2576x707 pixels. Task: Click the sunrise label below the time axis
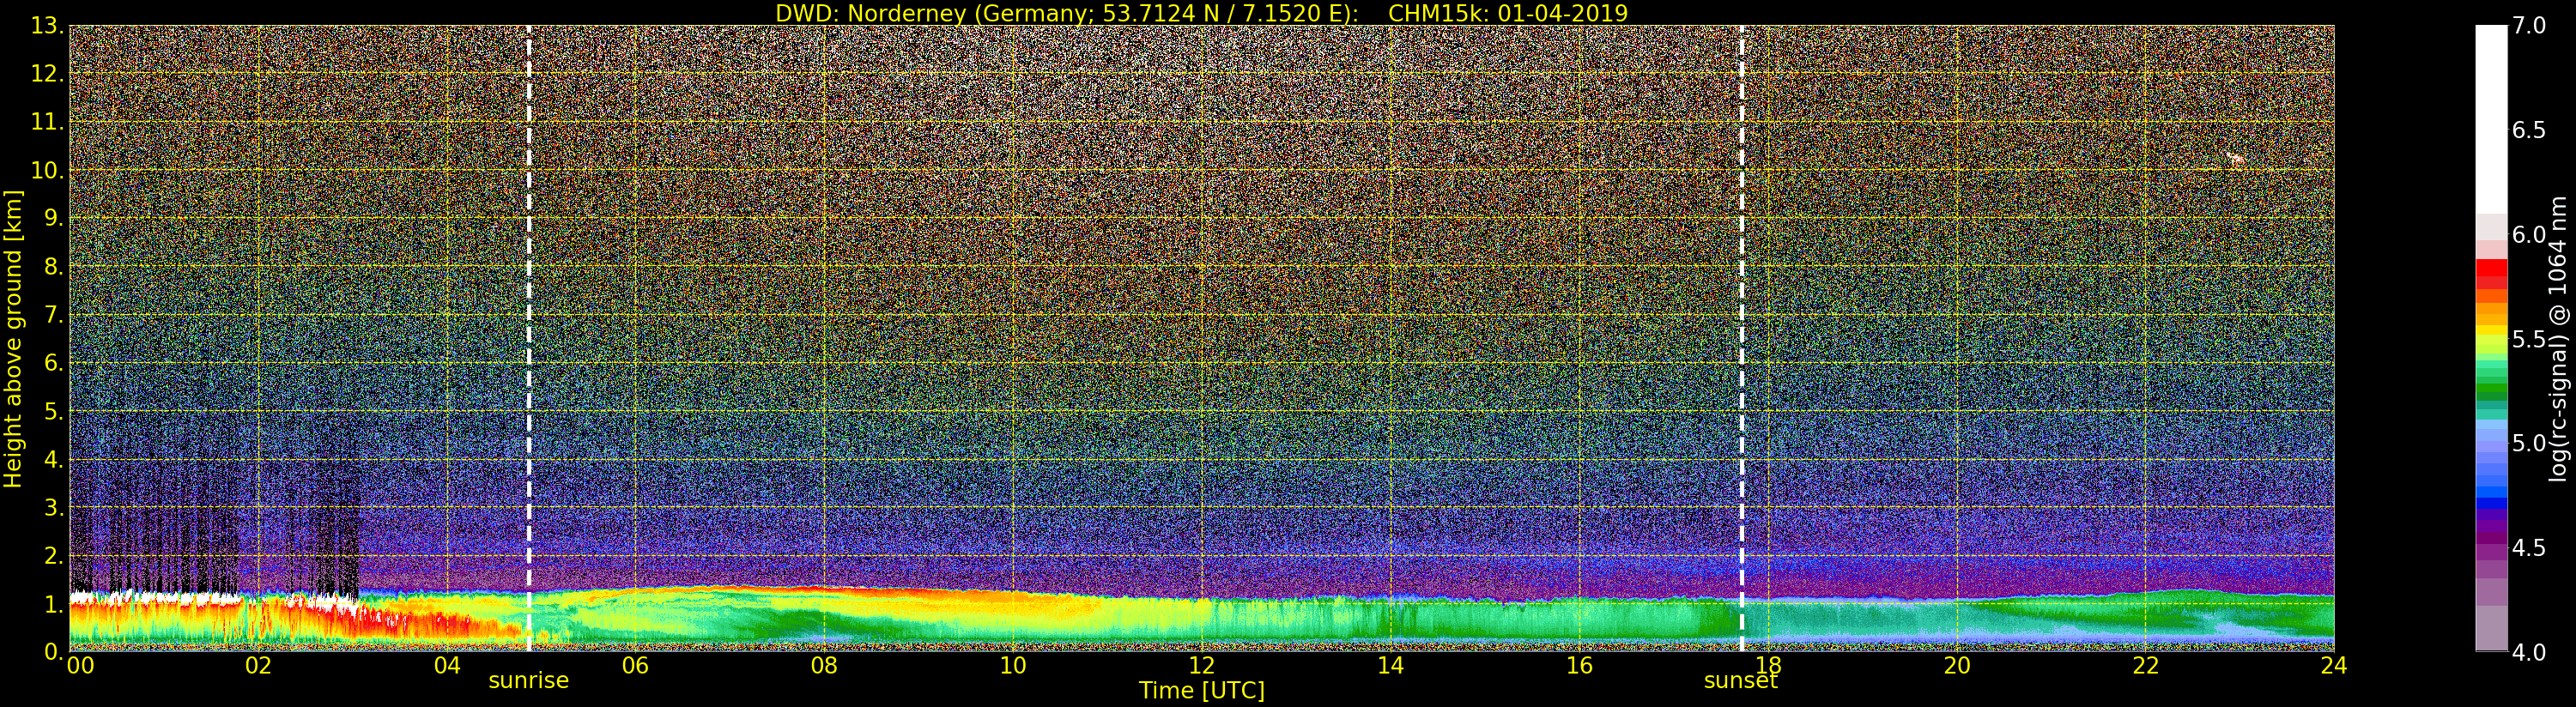coord(528,681)
